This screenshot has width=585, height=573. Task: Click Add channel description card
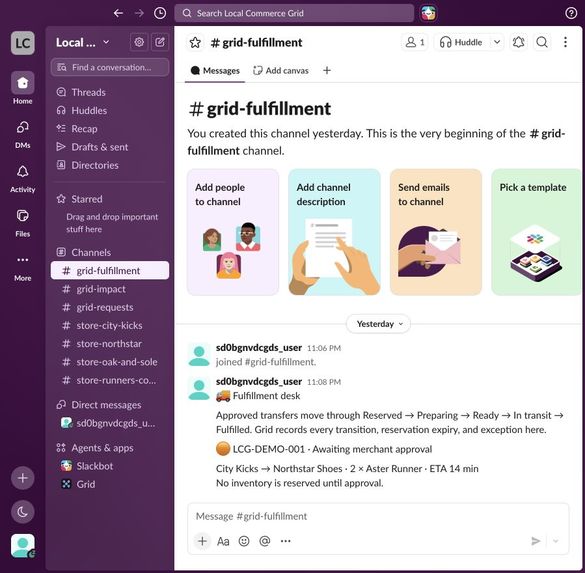(x=334, y=232)
